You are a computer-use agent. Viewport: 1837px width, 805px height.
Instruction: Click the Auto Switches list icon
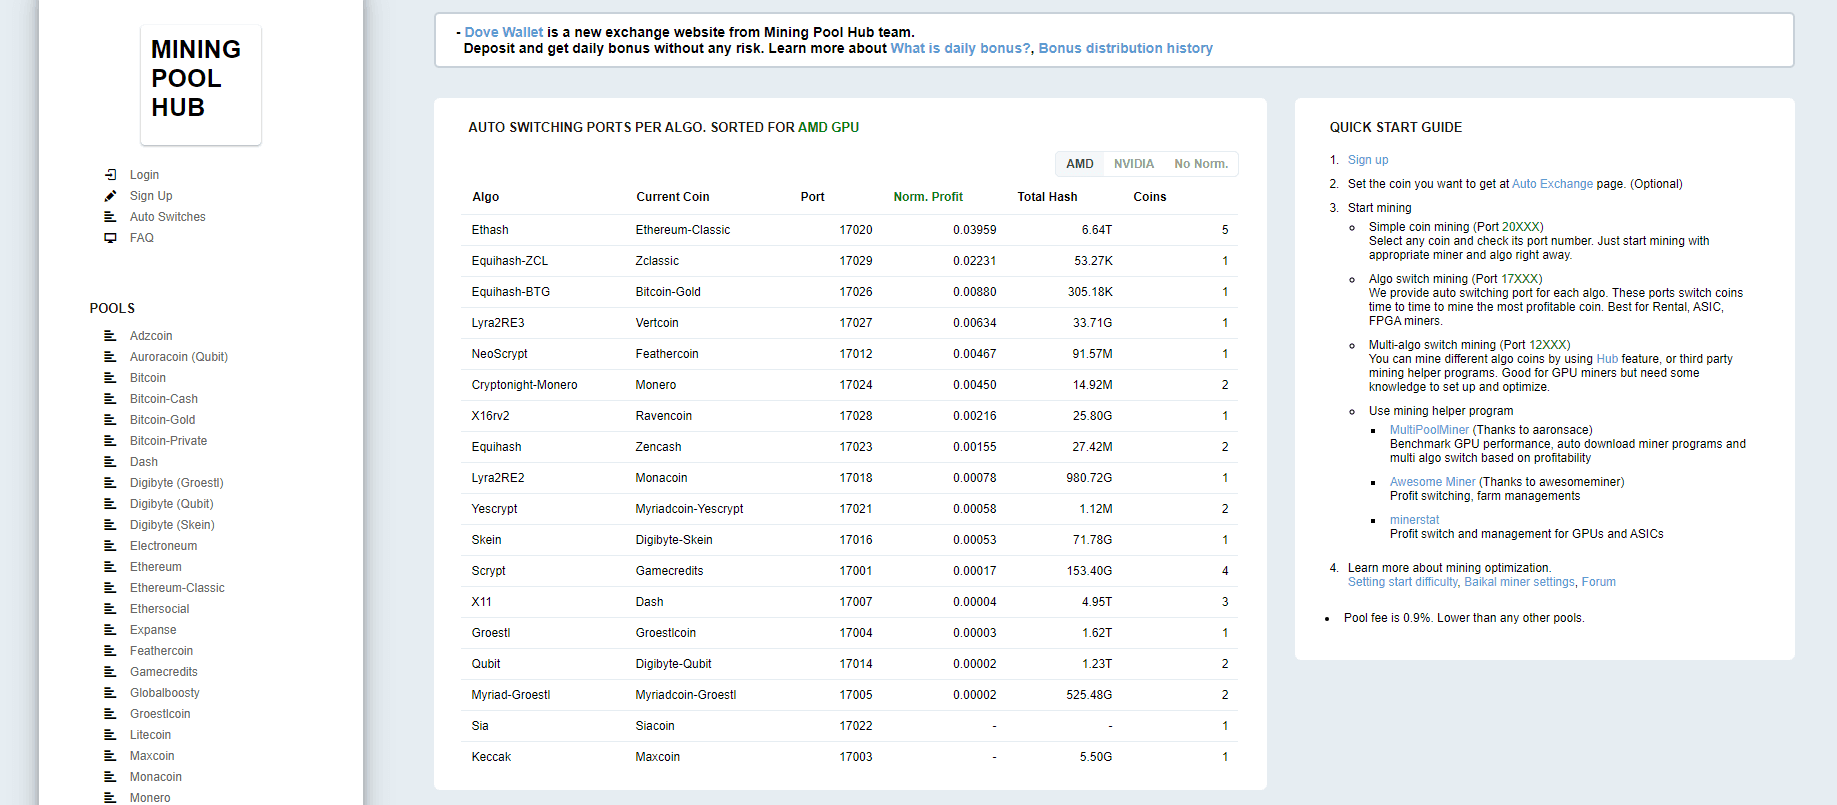110,217
